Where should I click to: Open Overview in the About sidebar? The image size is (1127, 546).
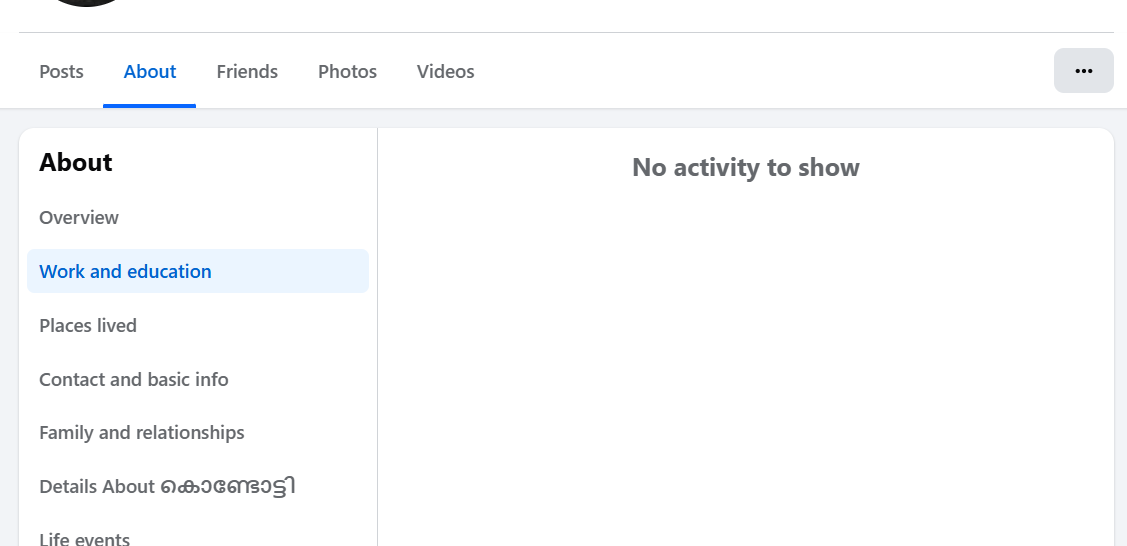[x=79, y=218]
